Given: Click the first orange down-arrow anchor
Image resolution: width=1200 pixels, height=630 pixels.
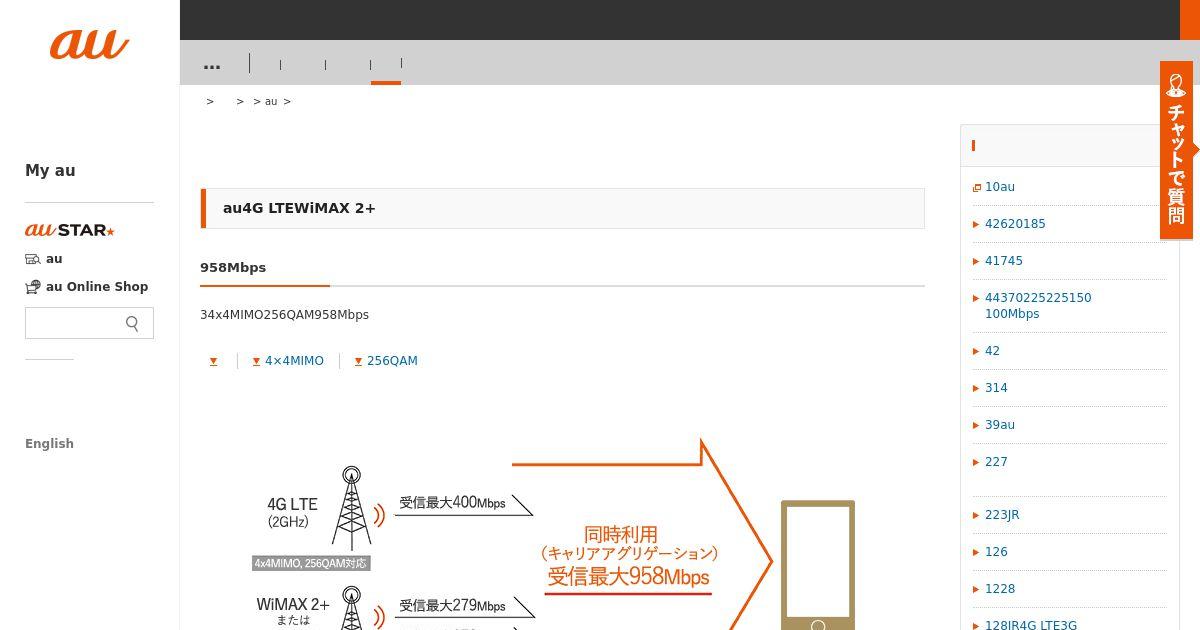Looking at the screenshot, I should pyautogui.click(x=213, y=361).
